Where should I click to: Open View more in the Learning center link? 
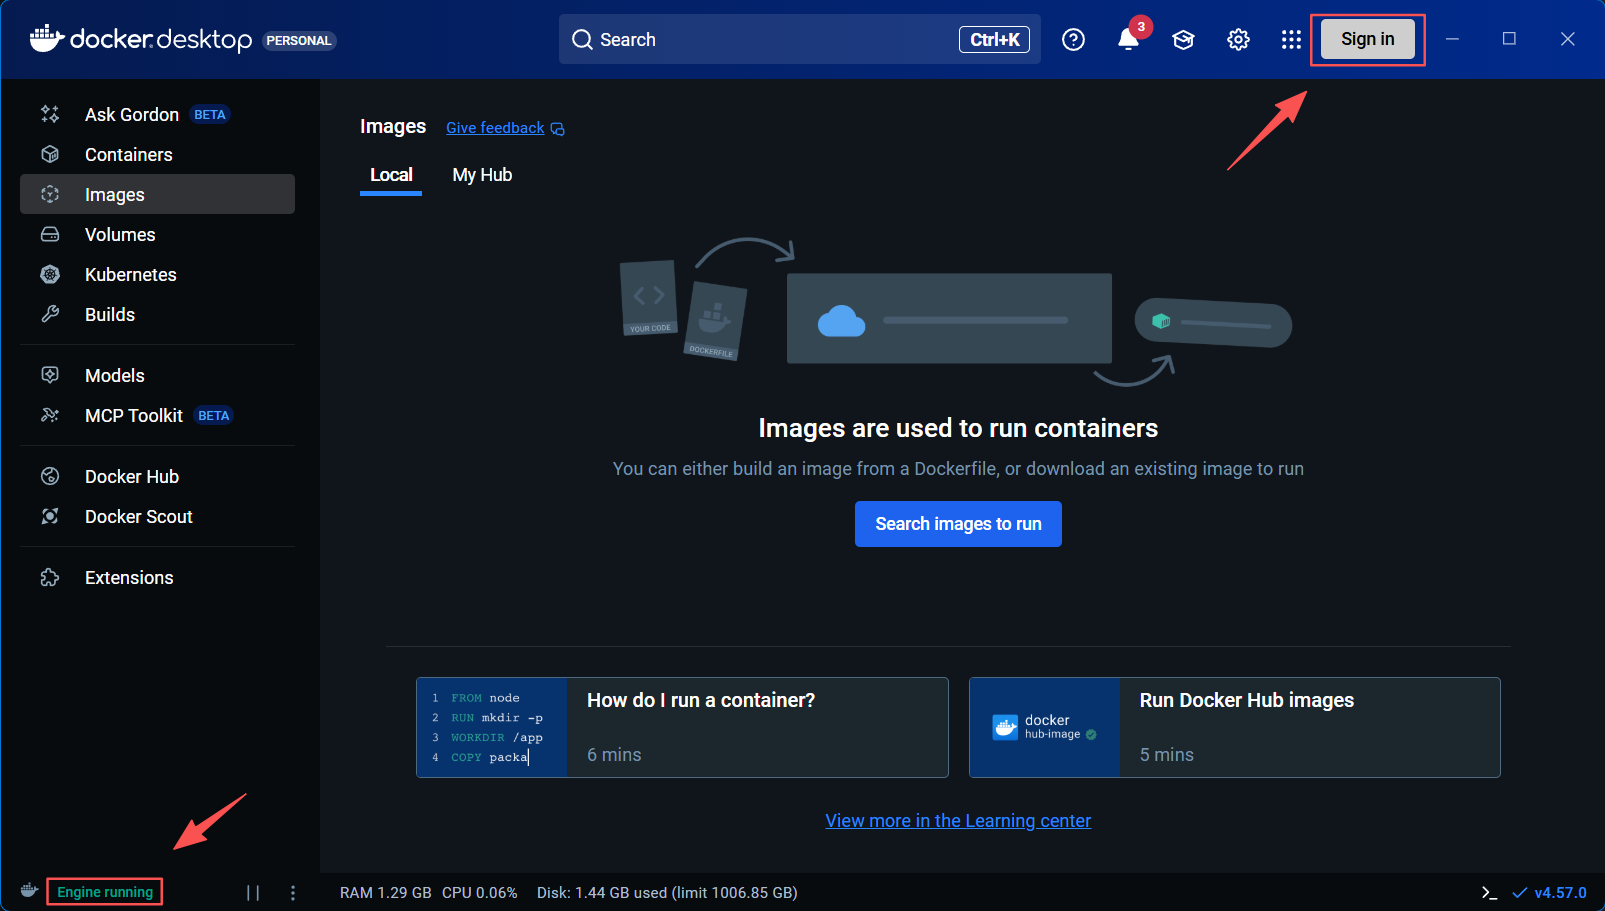click(958, 821)
